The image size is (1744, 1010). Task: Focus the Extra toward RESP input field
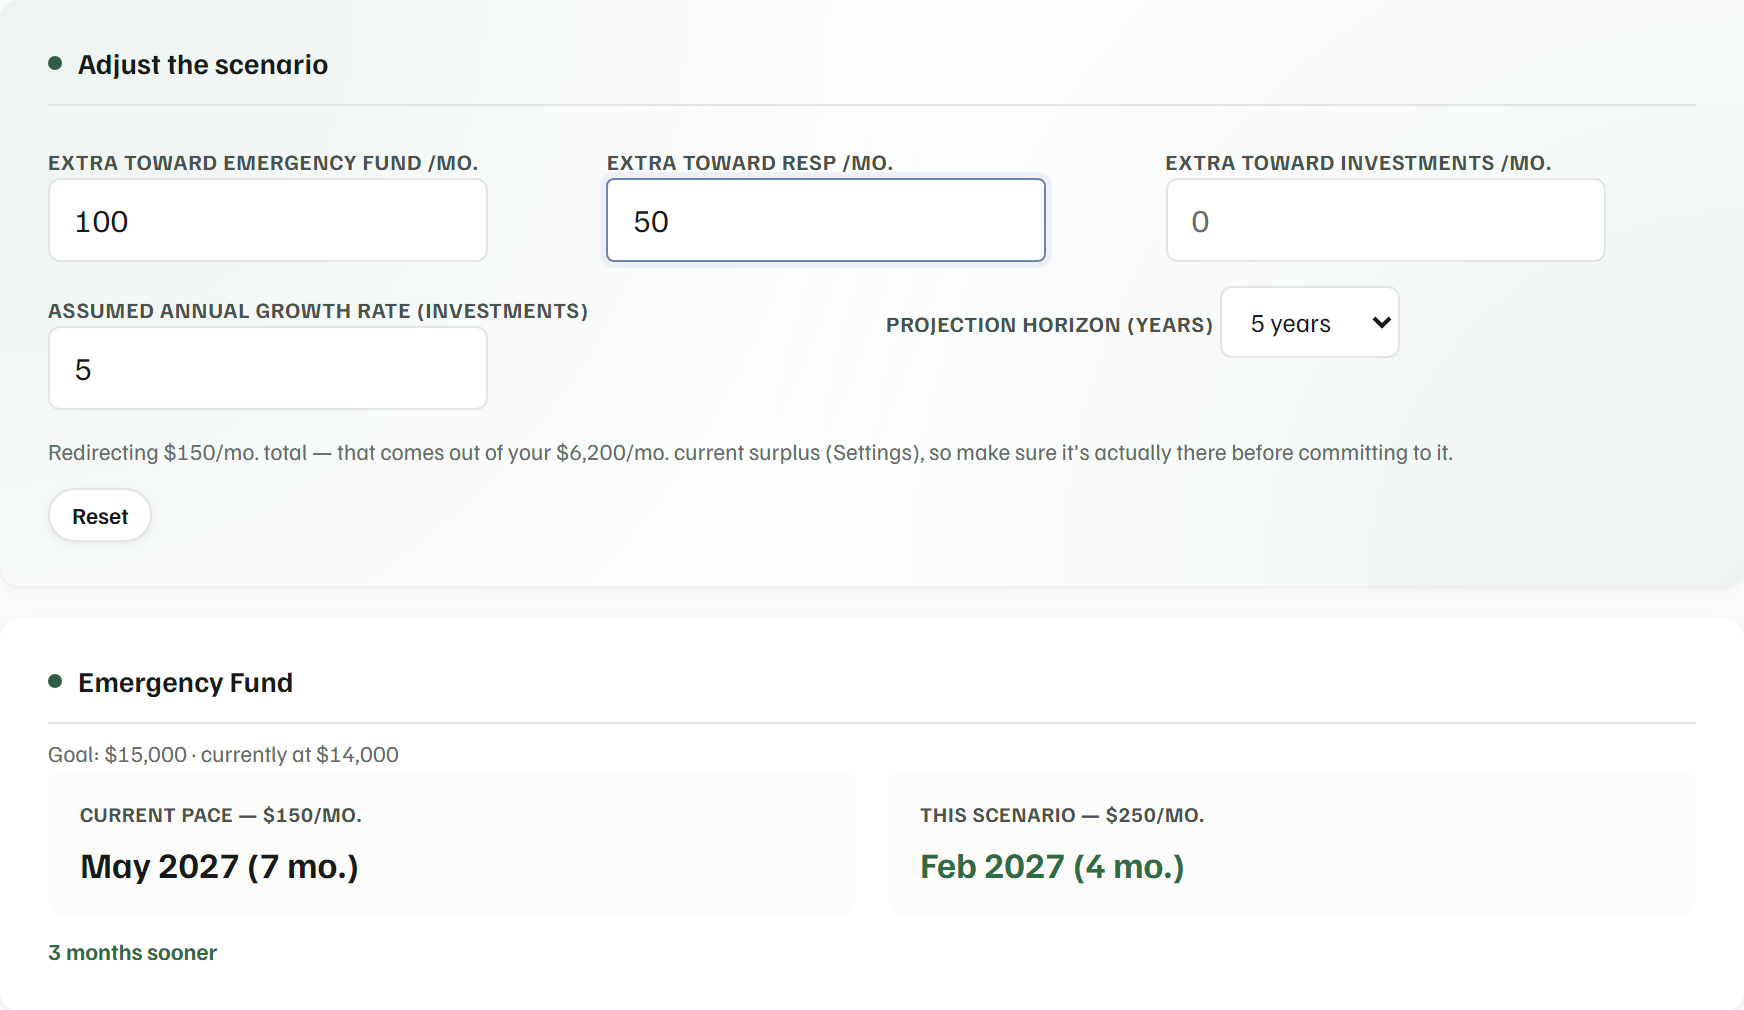coord(826,220)
